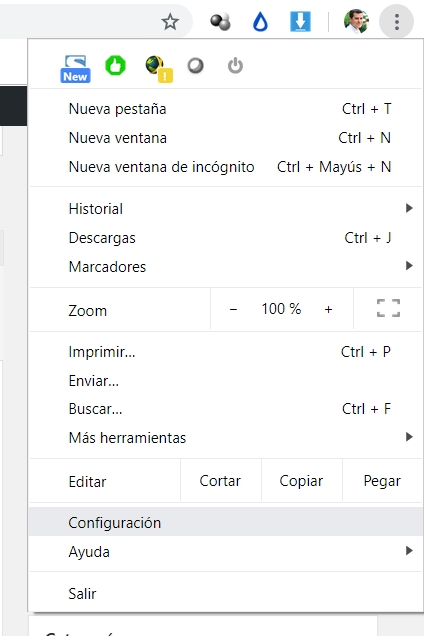Toggle full screen mode next to Zoom
The image size is (424, 636).
(x=388, y=308)
